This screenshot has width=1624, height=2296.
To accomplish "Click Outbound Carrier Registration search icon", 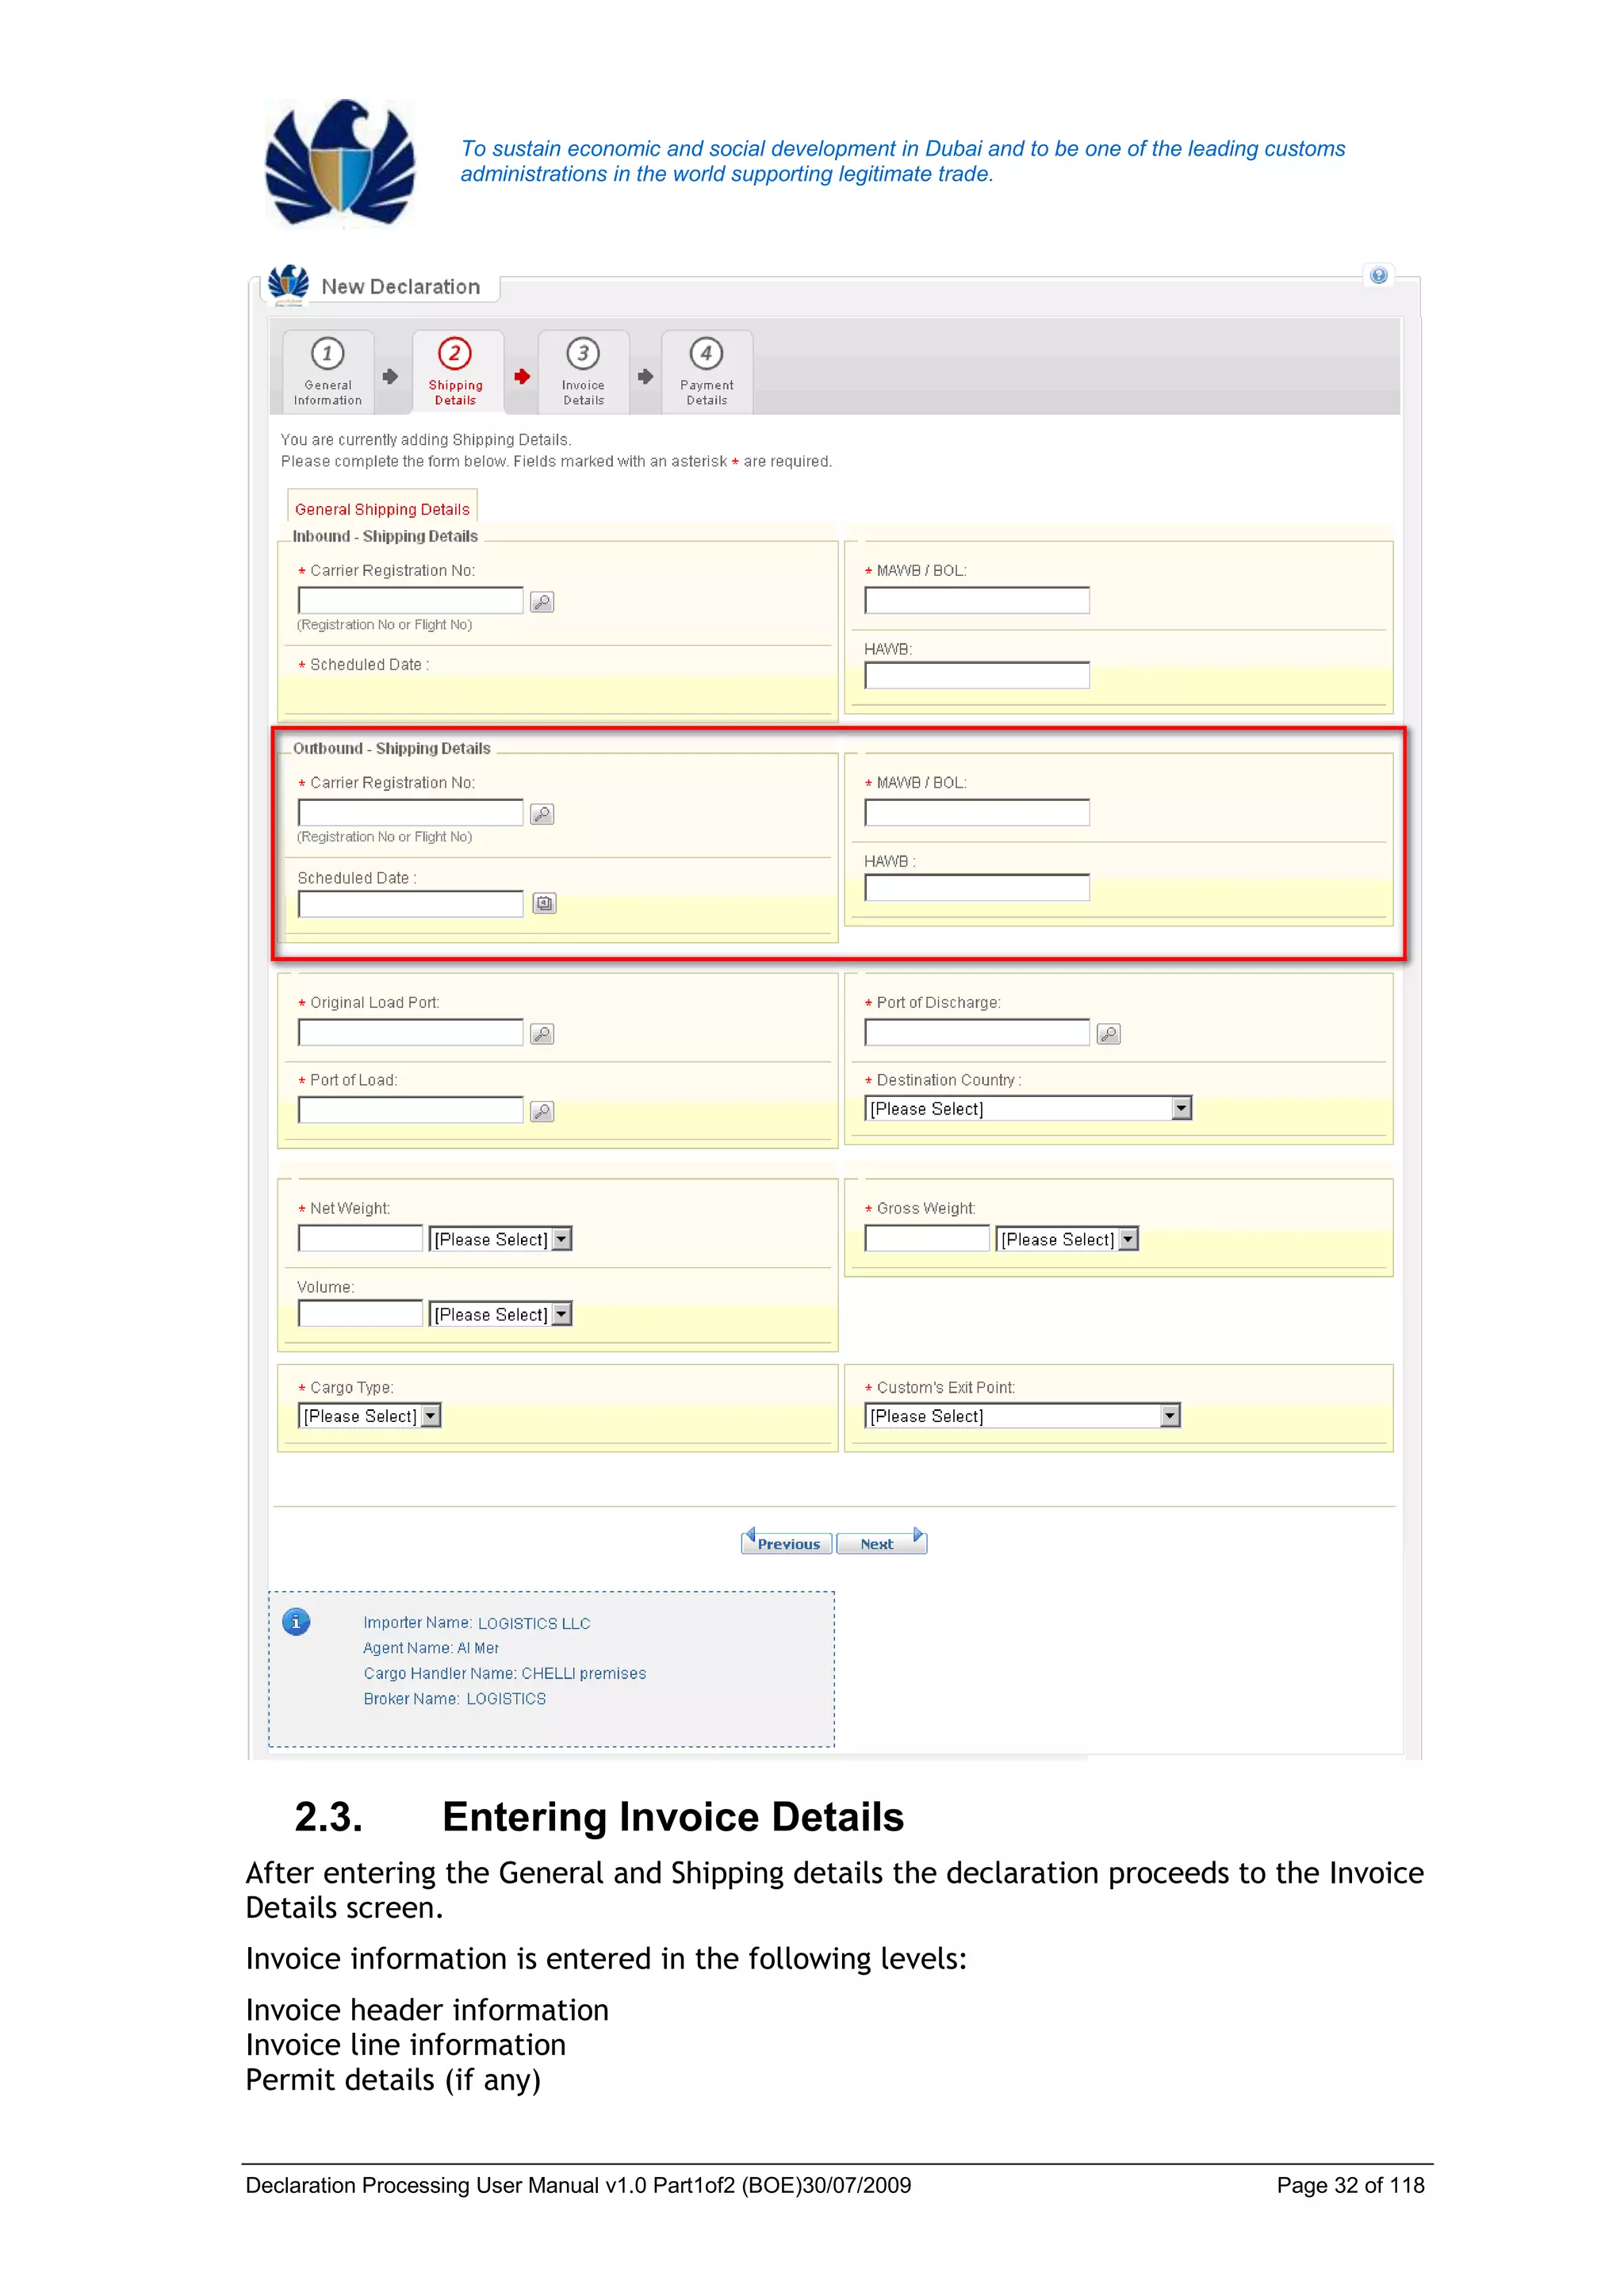I will click(542, 814).
